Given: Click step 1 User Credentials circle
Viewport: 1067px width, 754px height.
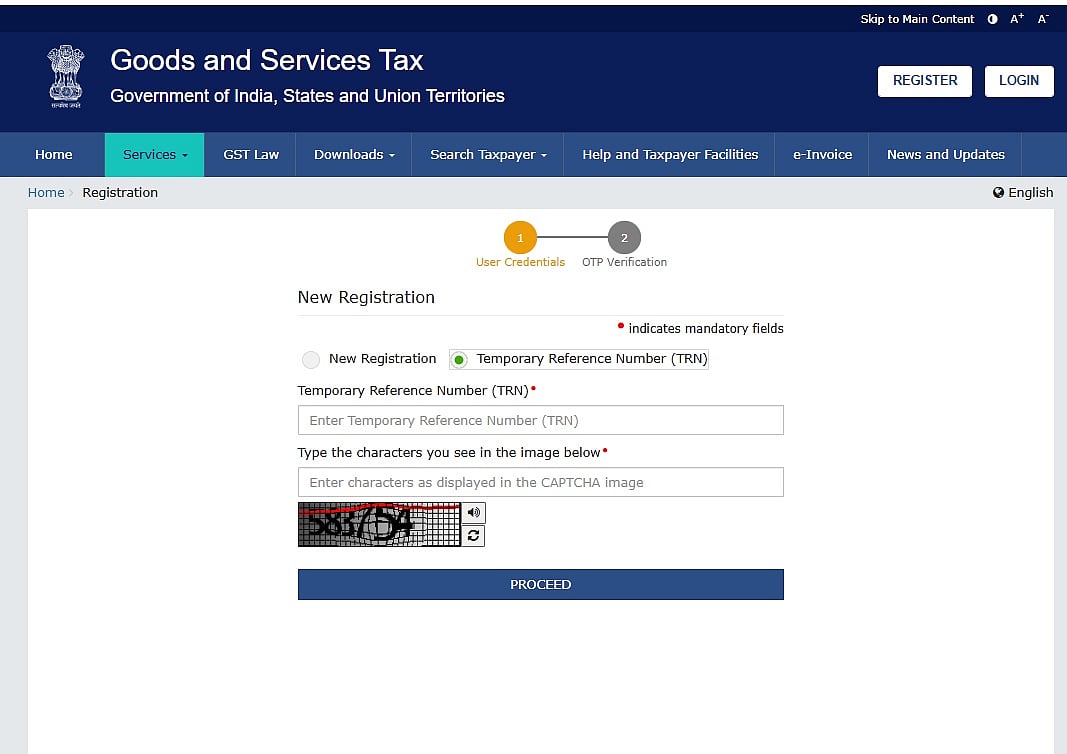Looking at the screenshot, I should coord(520,238).
